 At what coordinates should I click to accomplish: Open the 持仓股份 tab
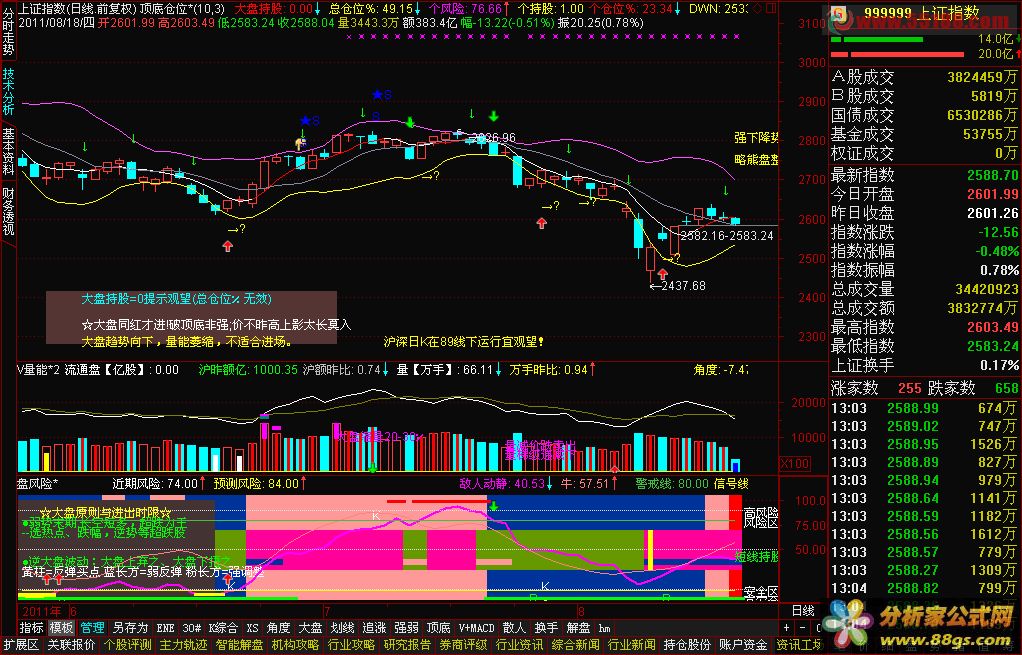(688, 645)
